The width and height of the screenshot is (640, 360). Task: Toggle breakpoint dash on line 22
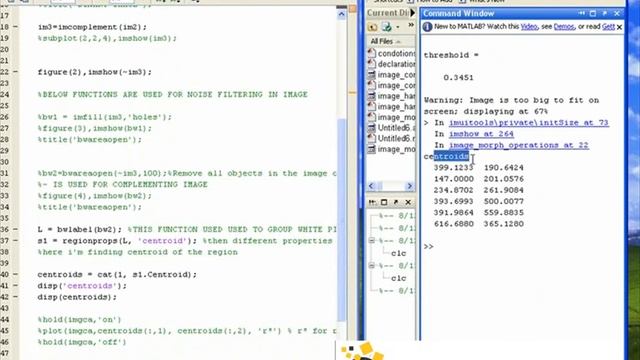(x=15, y=72)
